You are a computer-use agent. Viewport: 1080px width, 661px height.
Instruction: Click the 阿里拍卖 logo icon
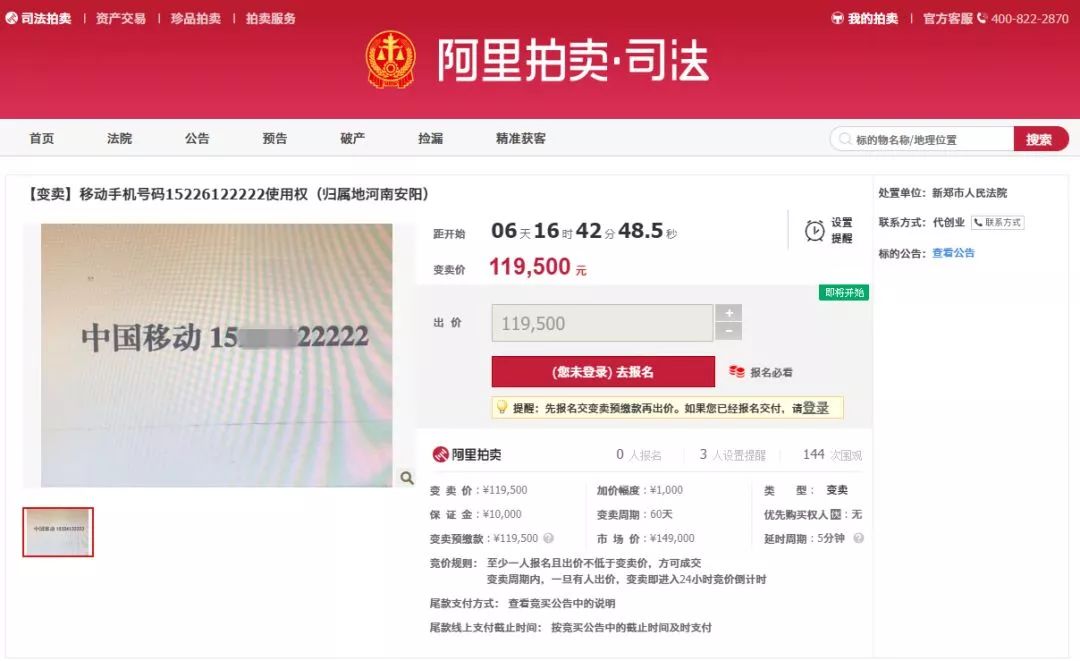pos(440,454)
